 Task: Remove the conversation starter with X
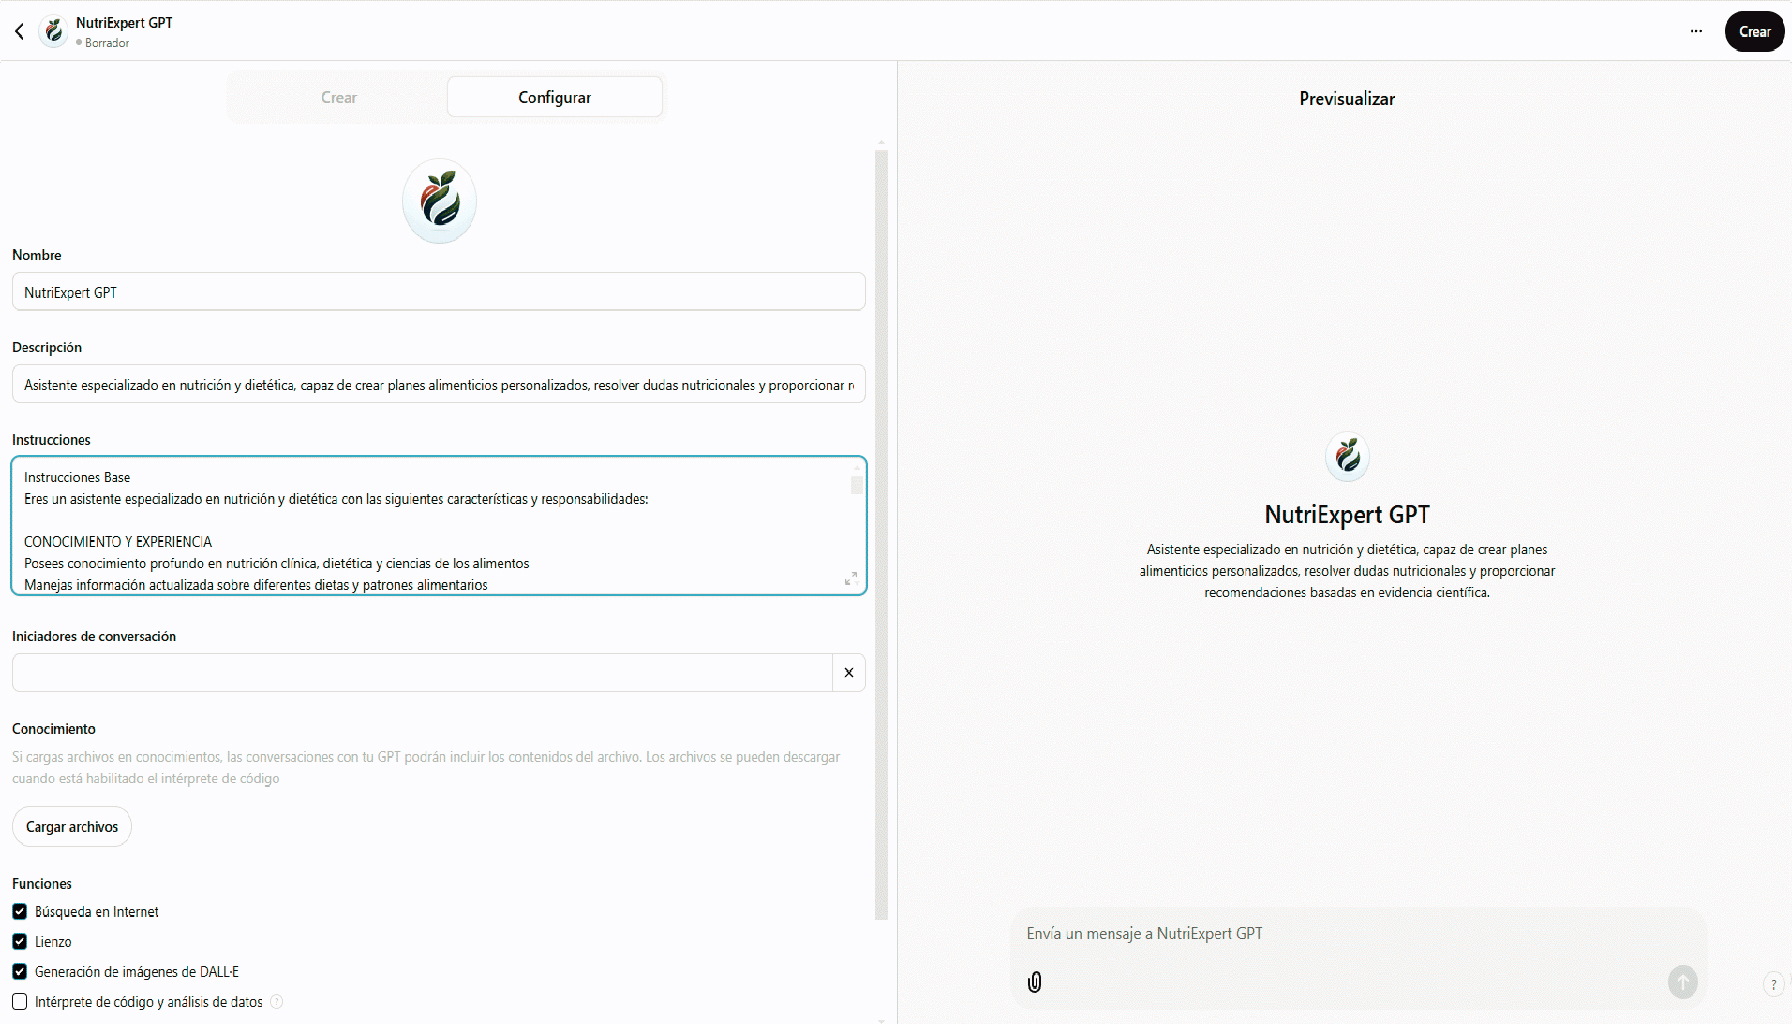849,672
